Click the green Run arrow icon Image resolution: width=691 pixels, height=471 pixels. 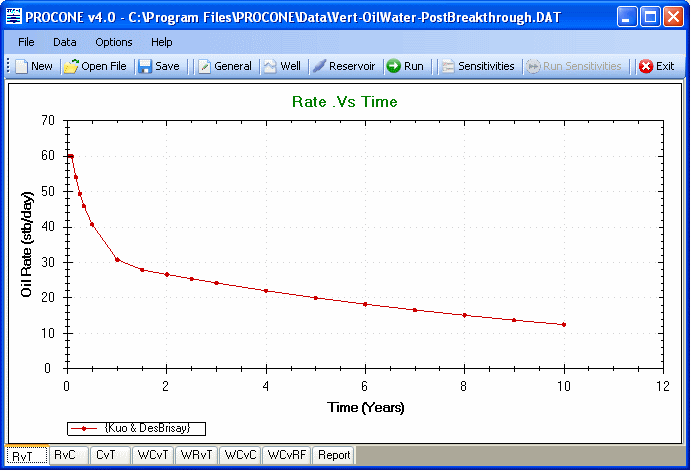[x=394, y=66]
